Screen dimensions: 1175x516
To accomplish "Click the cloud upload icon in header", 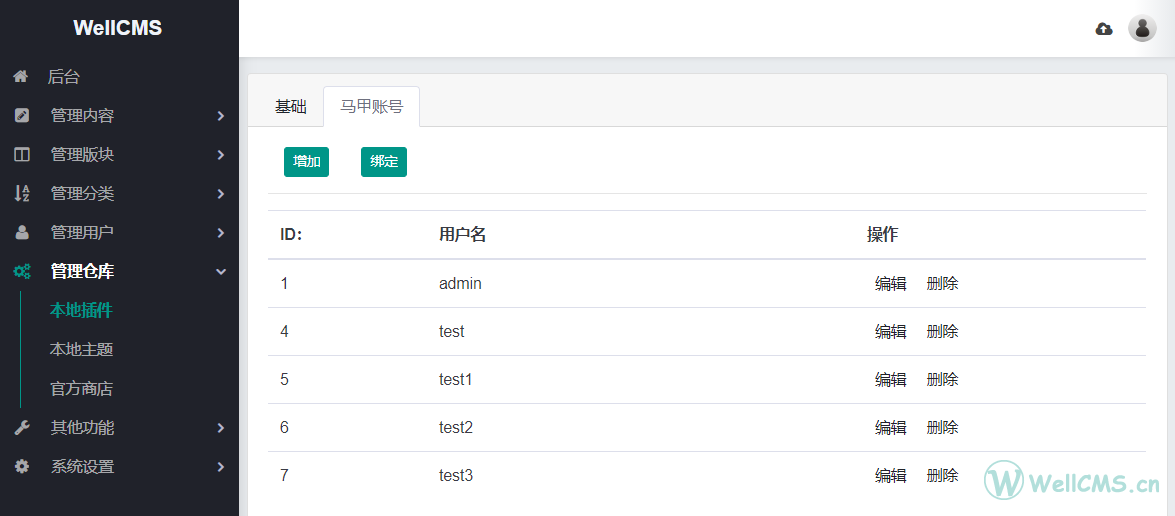I will coord(1104,29).
